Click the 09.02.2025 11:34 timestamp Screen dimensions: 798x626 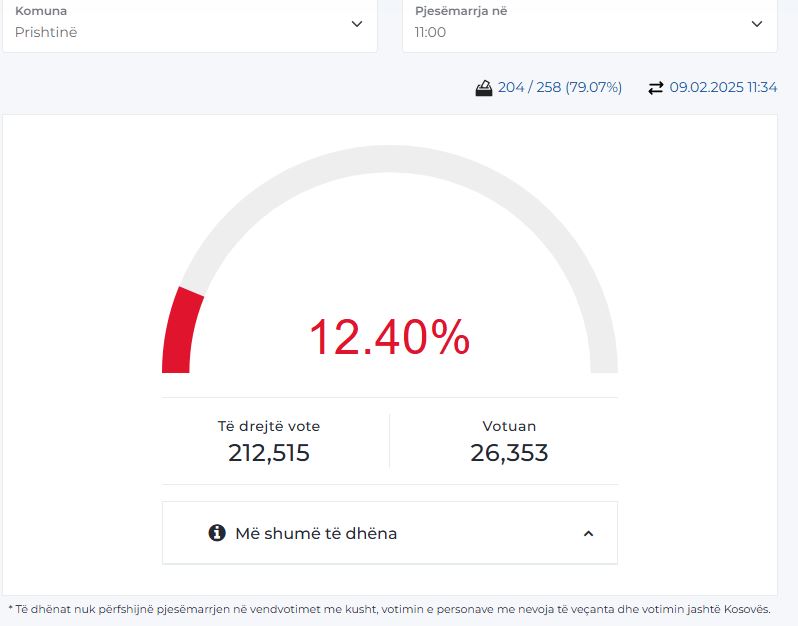[723, 88]
